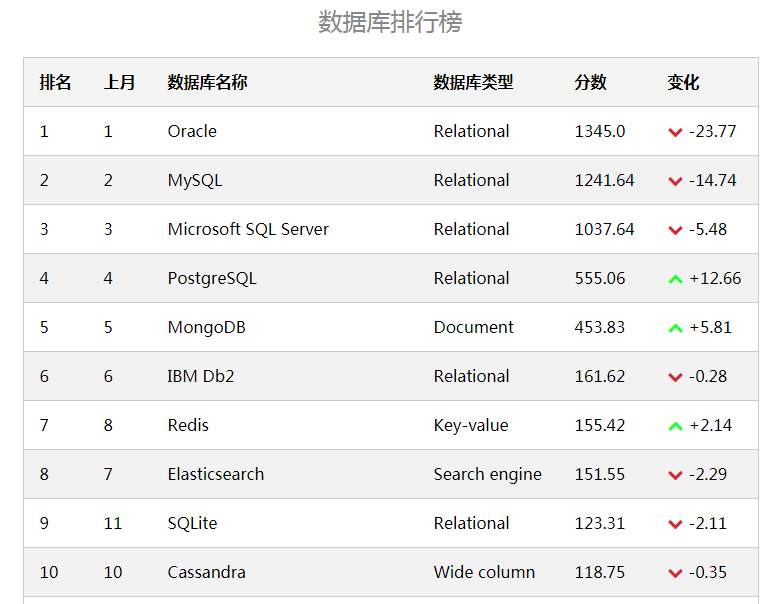Select the Cassandra database name
This screenshot has height=604, width=783.
pyautogui.click(x=206, y=572)
